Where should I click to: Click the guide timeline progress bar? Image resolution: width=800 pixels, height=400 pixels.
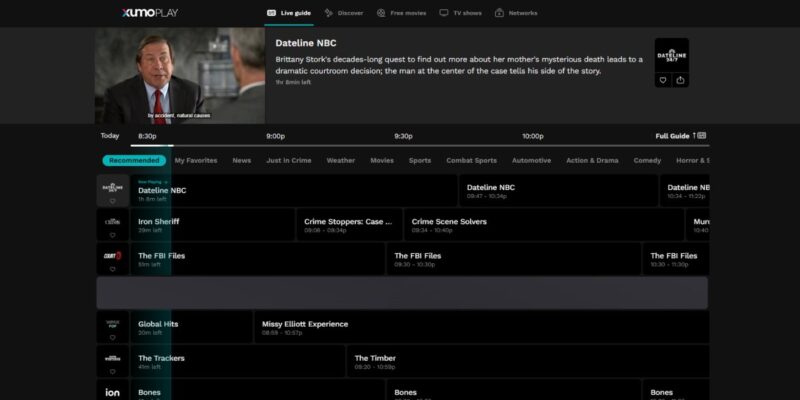coord(419,146)
